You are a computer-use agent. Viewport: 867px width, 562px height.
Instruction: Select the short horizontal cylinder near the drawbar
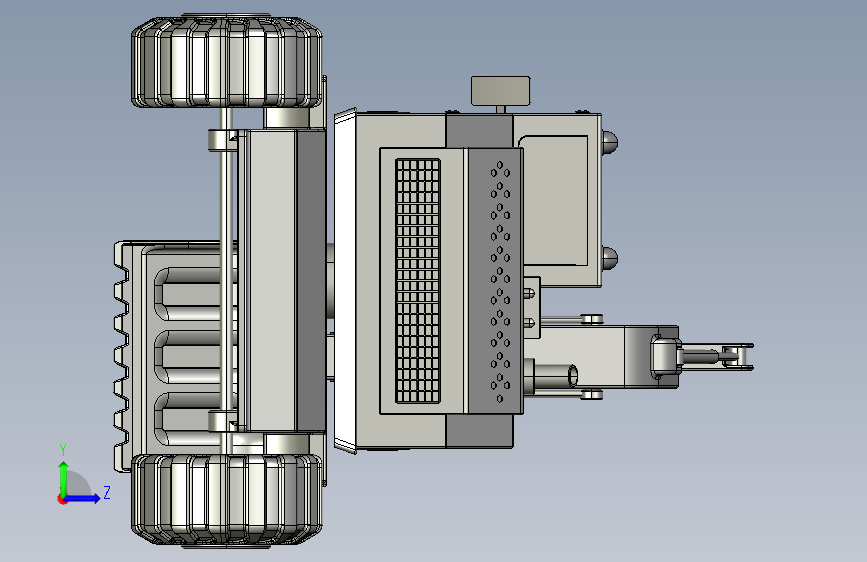pyautogui.click(x=555, y=376)
